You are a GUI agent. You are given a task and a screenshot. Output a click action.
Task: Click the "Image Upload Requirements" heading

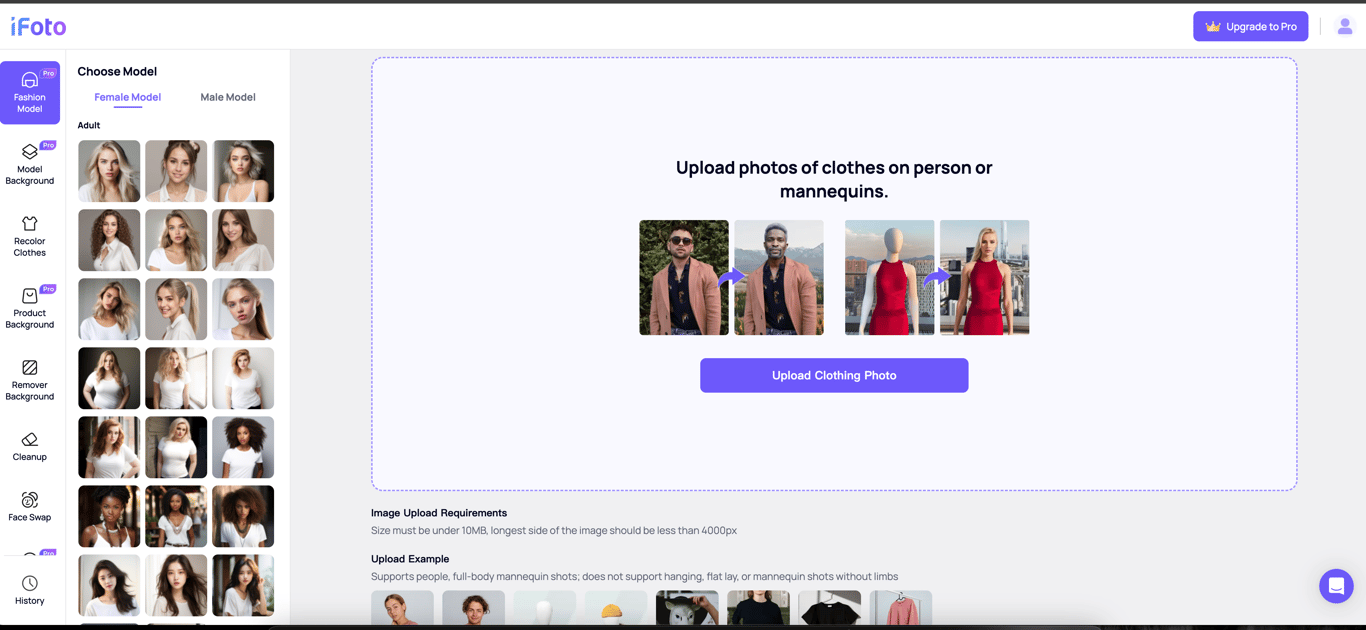(439, 513)
